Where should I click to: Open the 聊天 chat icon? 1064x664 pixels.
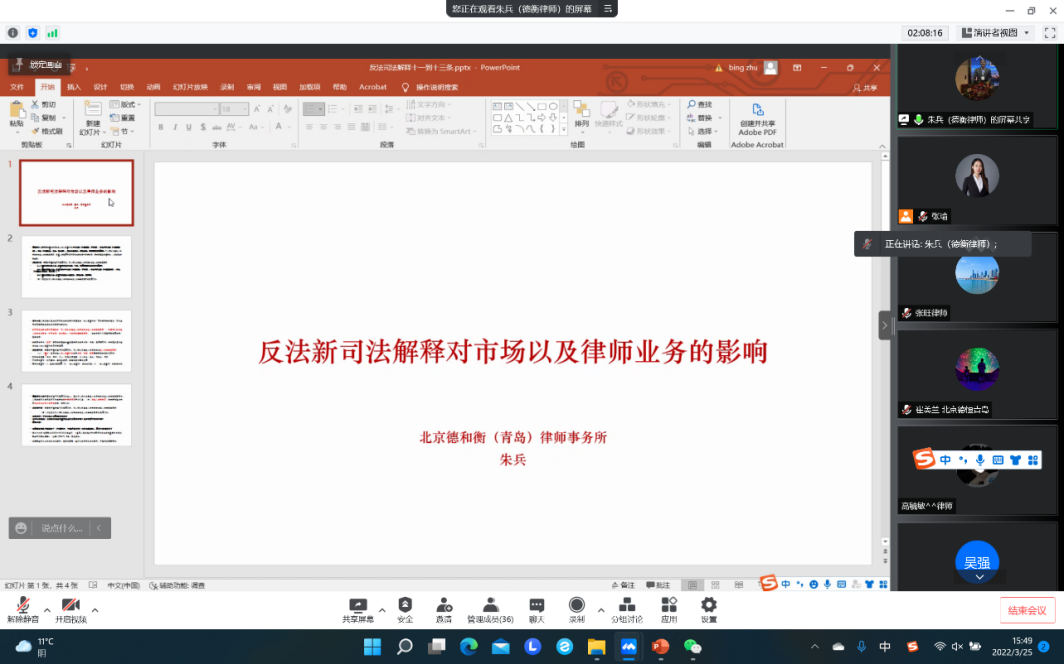pos(537,609)
